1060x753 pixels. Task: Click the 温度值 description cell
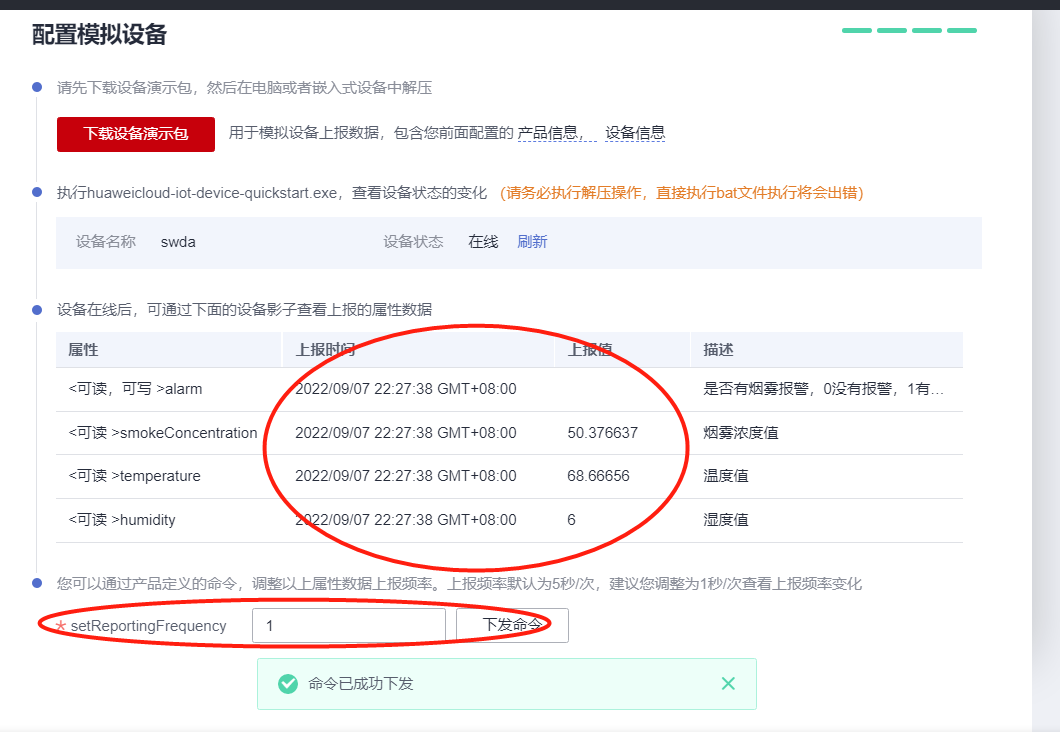pos(725,477)
